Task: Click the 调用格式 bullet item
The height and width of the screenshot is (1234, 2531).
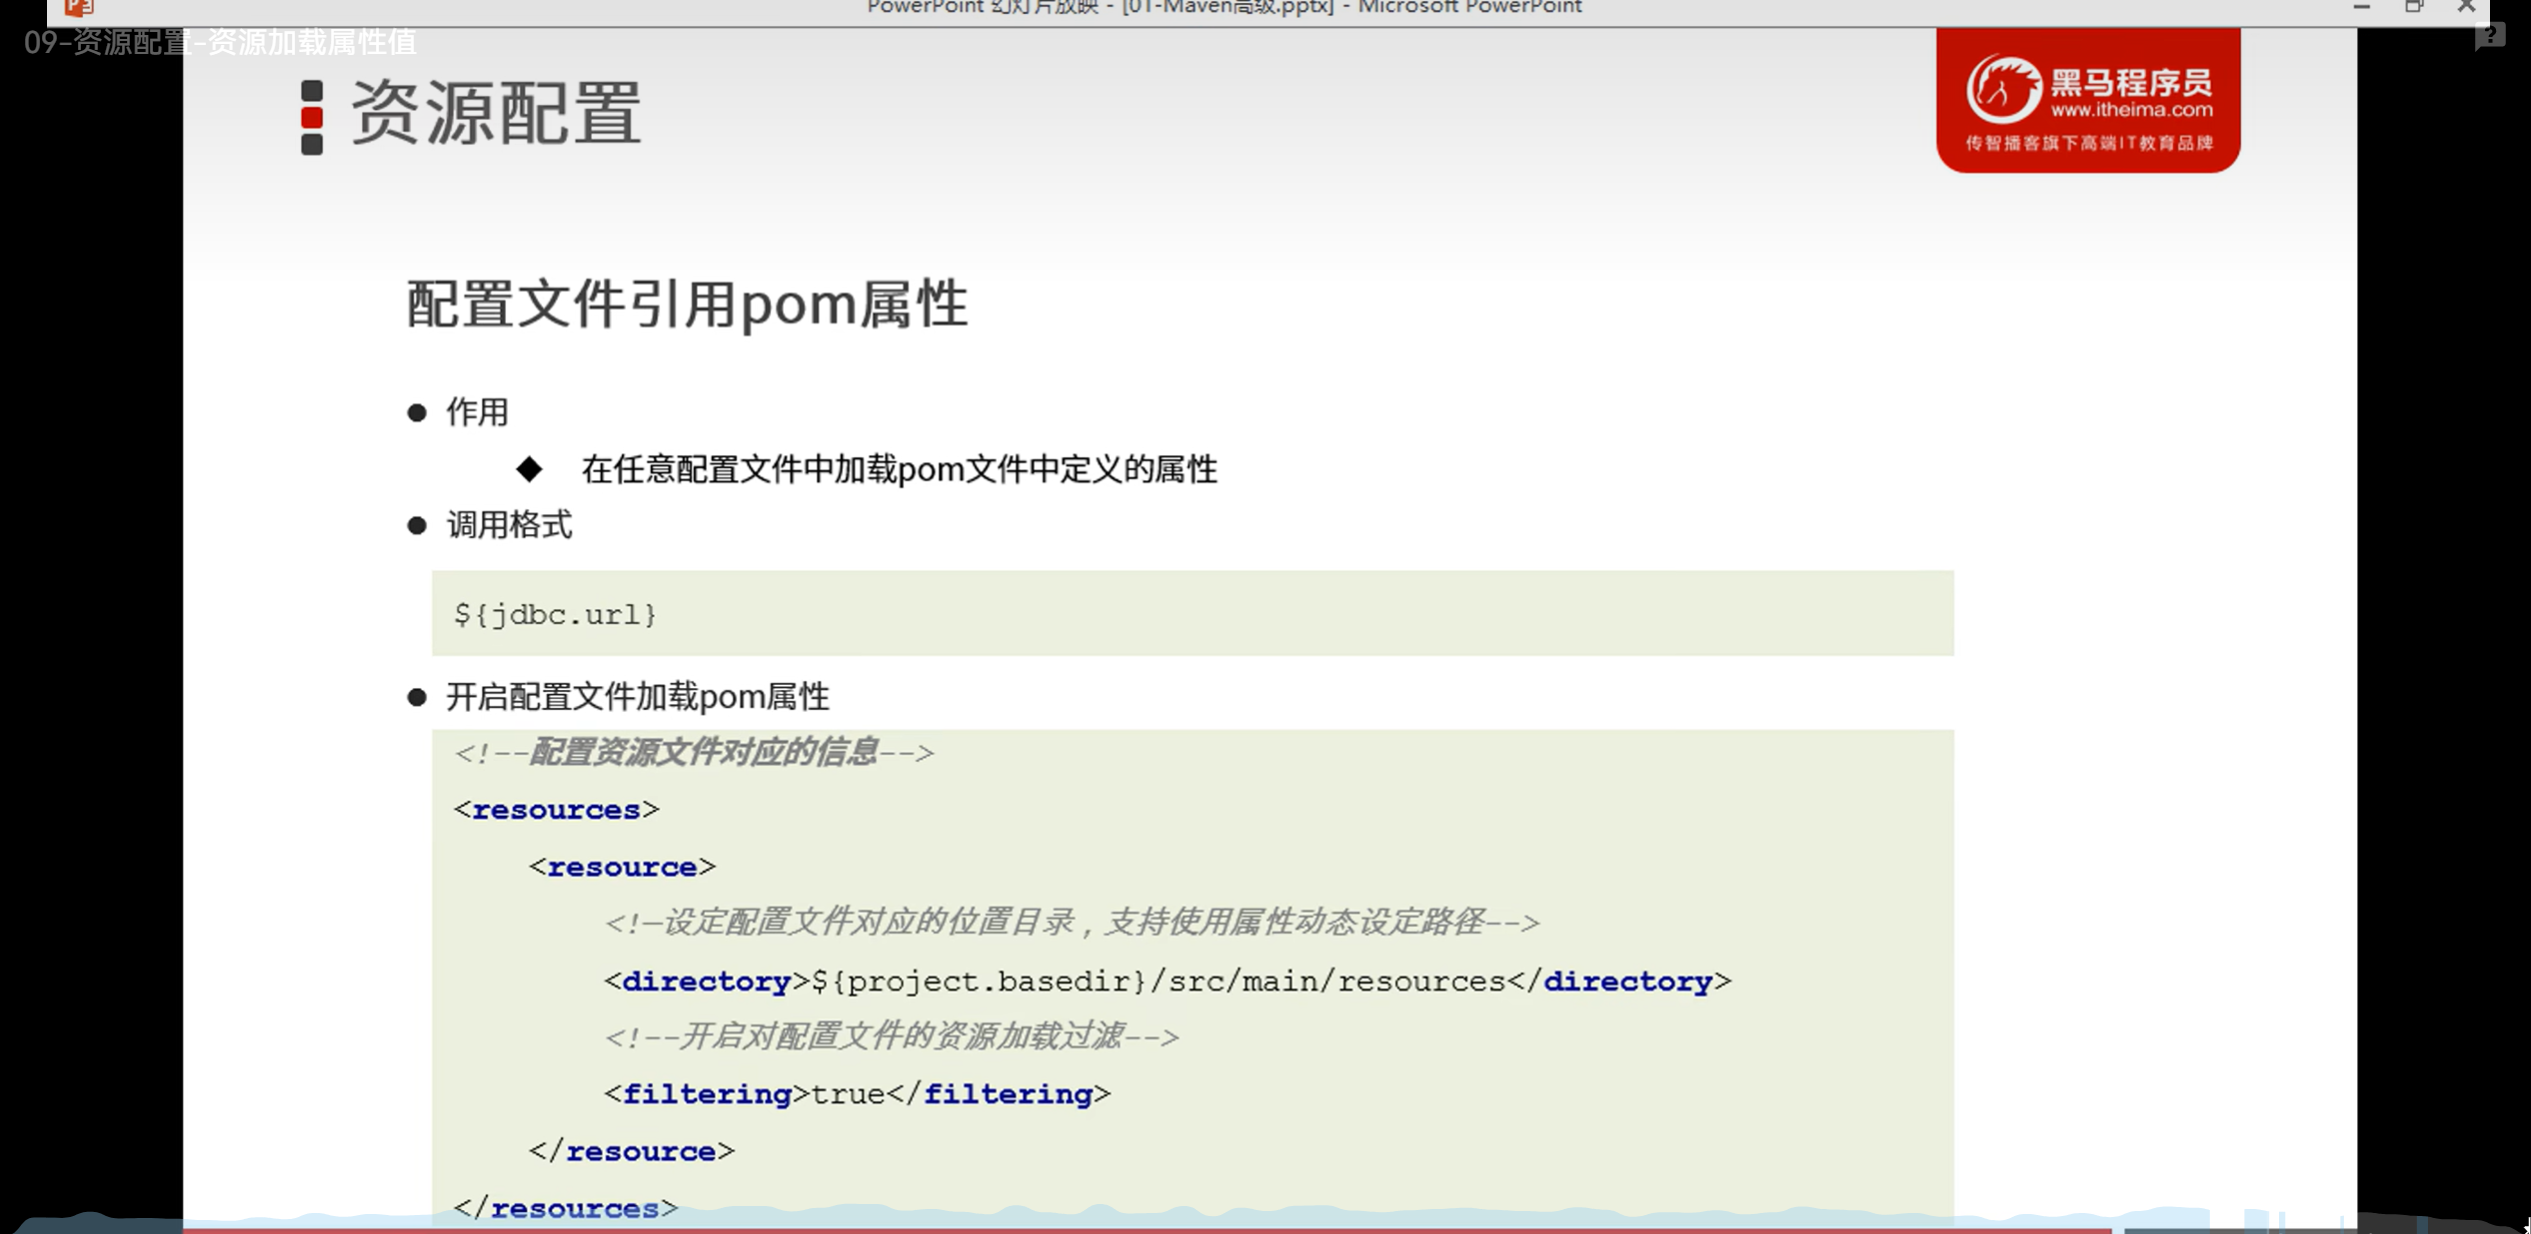Action: (508, 525)
